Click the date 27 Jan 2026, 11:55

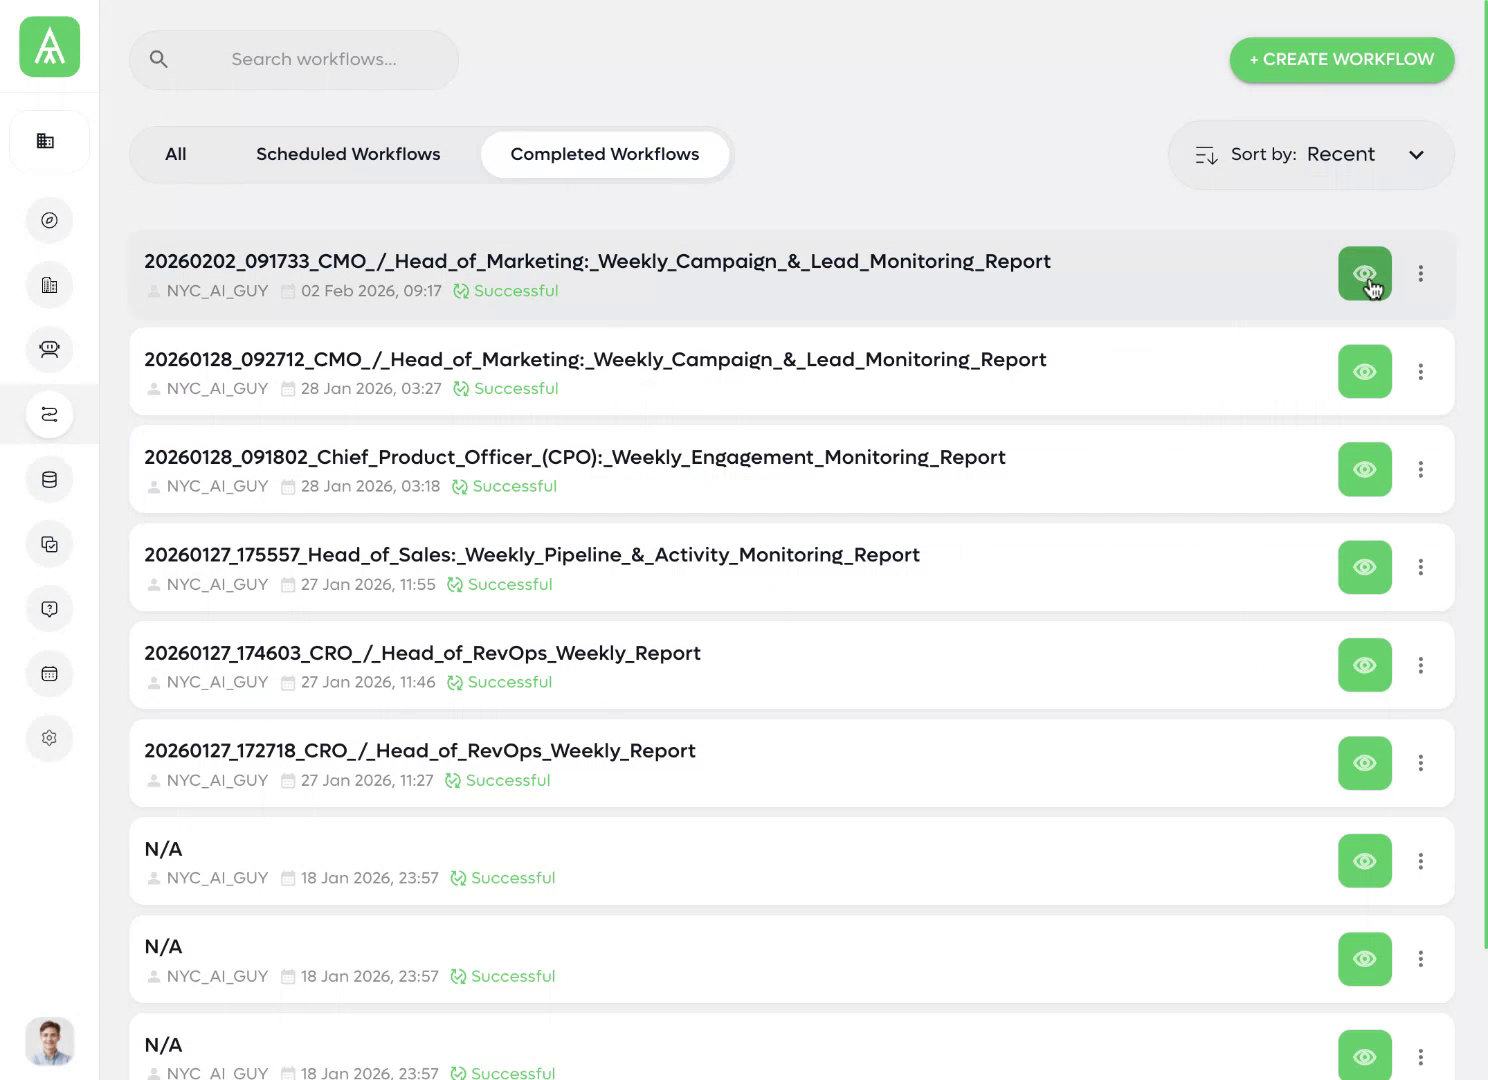pyautogui.click(x=368, y=584)
